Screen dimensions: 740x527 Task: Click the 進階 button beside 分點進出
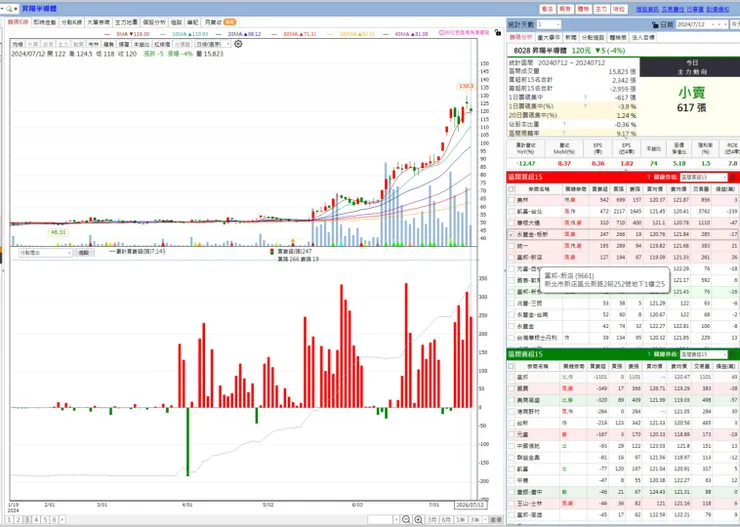(84, 253)
